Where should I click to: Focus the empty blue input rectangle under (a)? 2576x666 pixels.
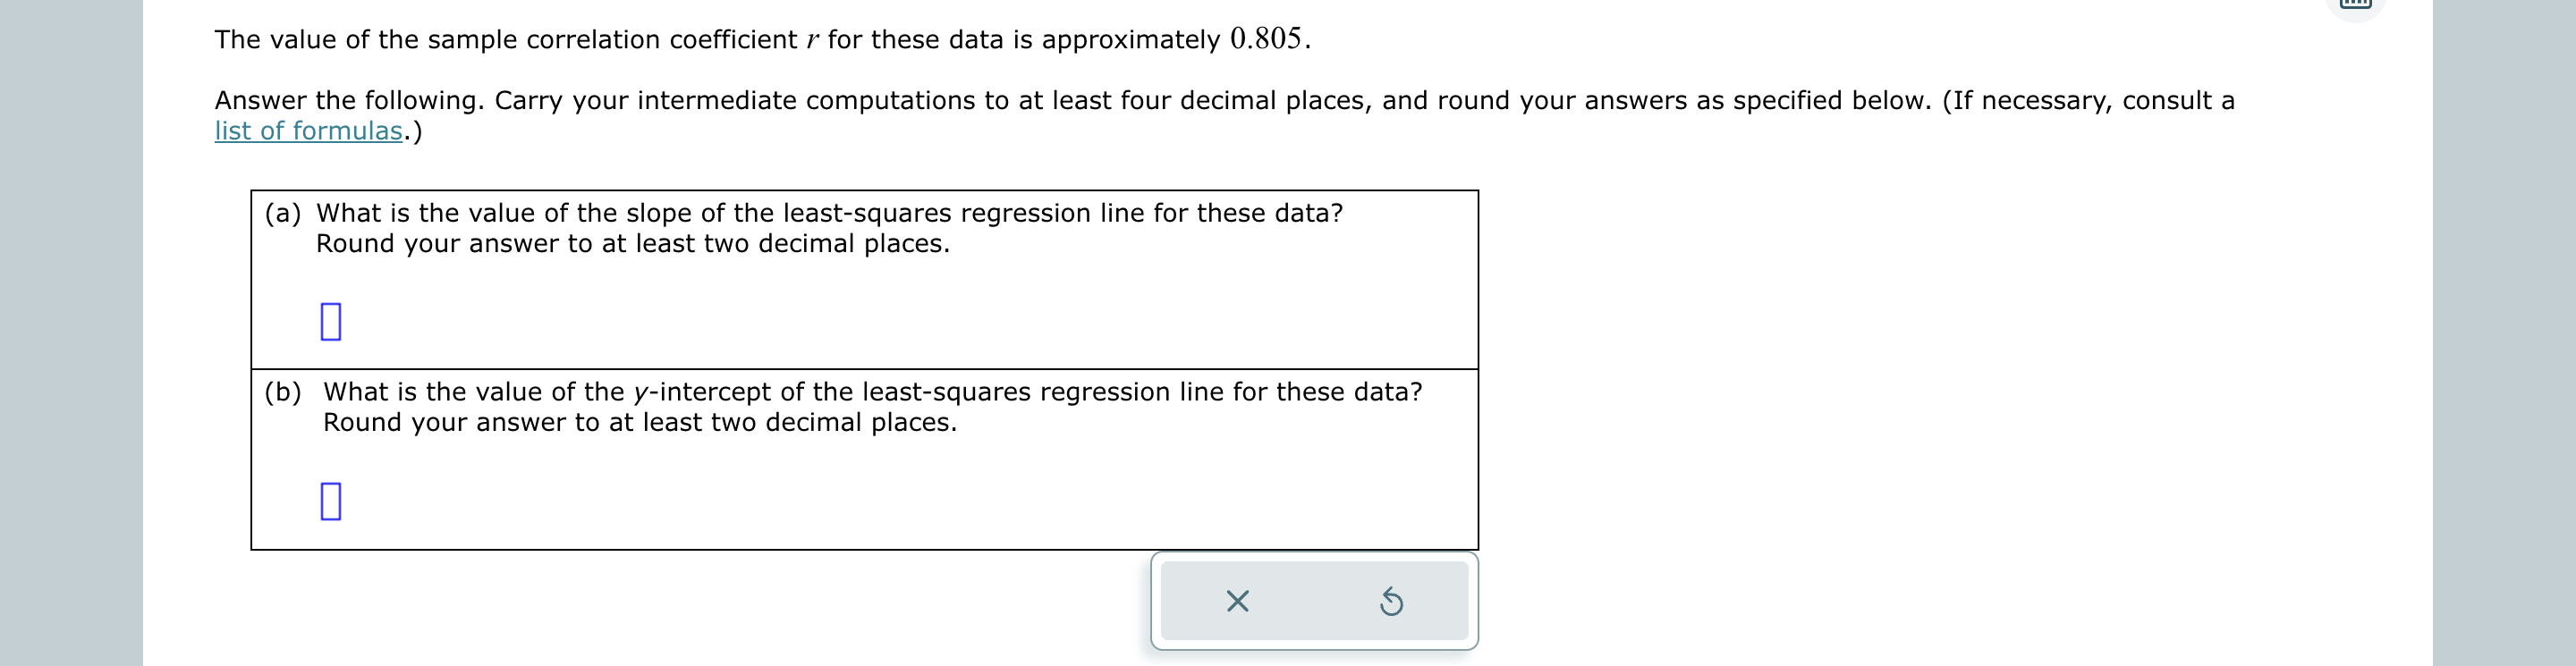click(x=331, y=322)
